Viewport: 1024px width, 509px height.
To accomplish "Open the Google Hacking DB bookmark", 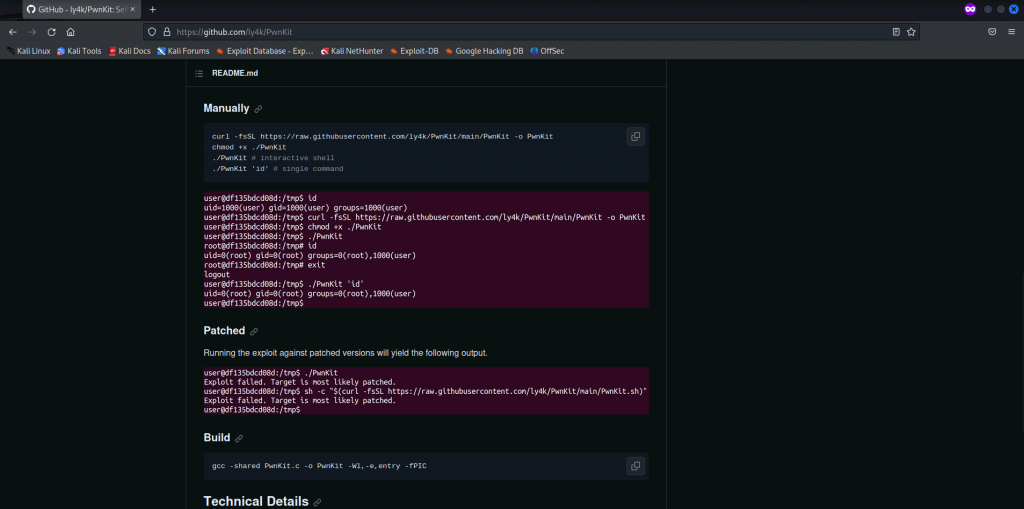I will pos(484,51).
